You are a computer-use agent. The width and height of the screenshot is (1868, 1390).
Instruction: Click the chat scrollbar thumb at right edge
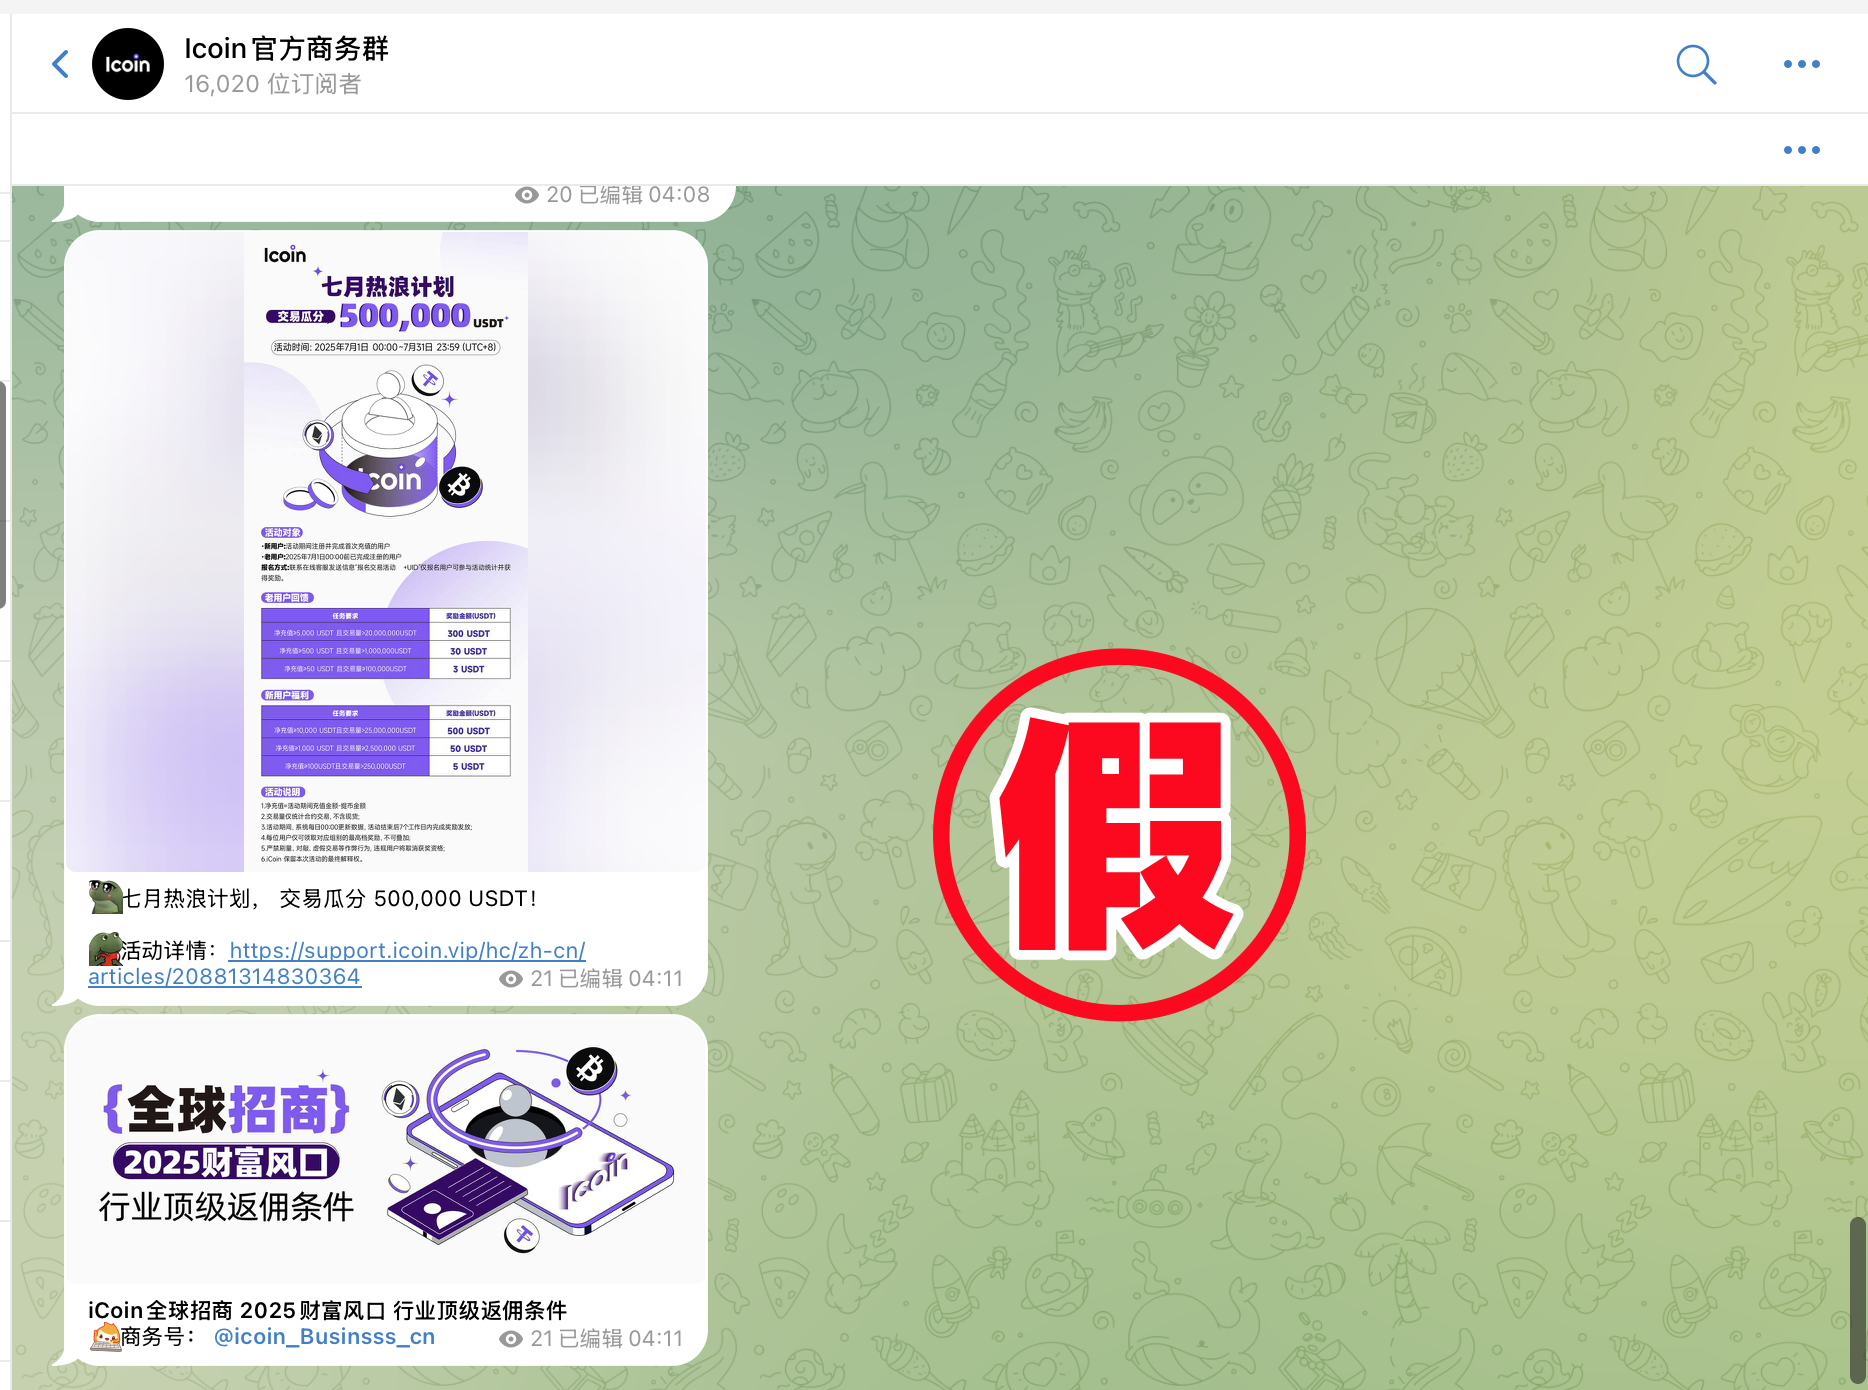point(1858,1298)
